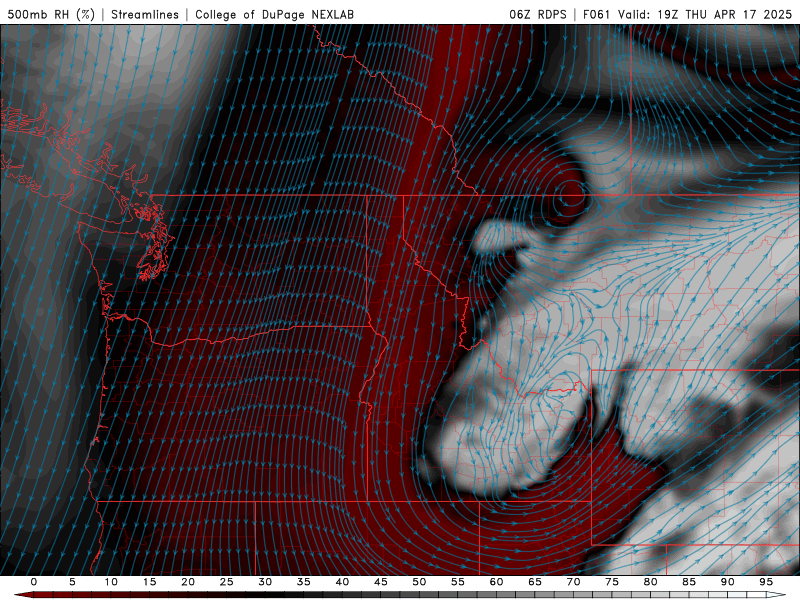Click the colorbar label "80"
Image resolution: width=800 pixels, height=600 pixels.
[651, 582]
